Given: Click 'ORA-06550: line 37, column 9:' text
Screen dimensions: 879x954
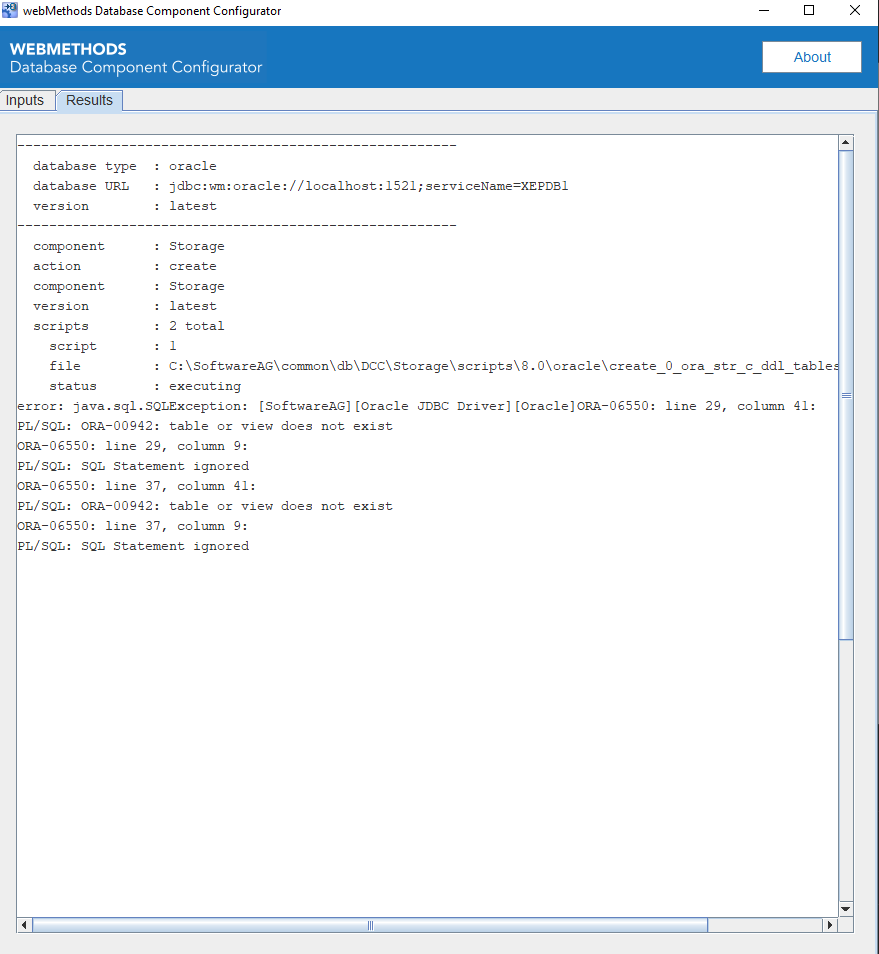Looking at the screenshot, I should pyautogui.click(x=132, y=526).
